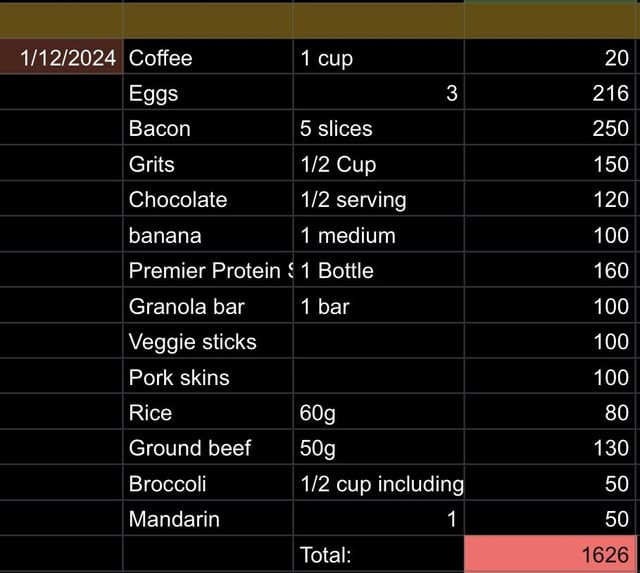Select the banana food name cell

[x=208, y=234]
